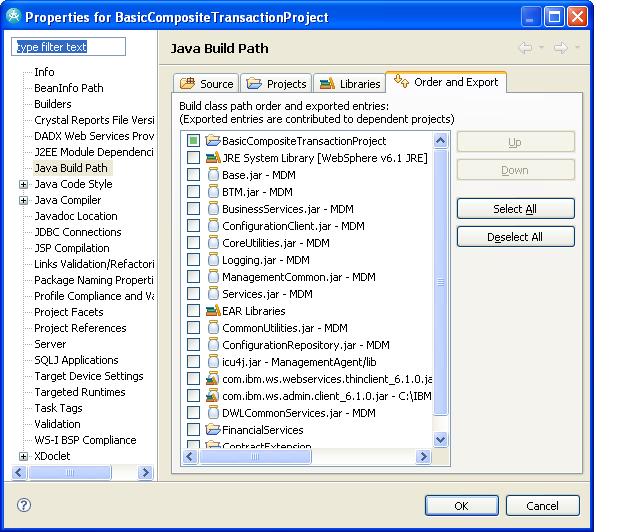Select the Order and Export tab
Image resolution: width=640 pixels, height=532 pixels.
(446, 82)
